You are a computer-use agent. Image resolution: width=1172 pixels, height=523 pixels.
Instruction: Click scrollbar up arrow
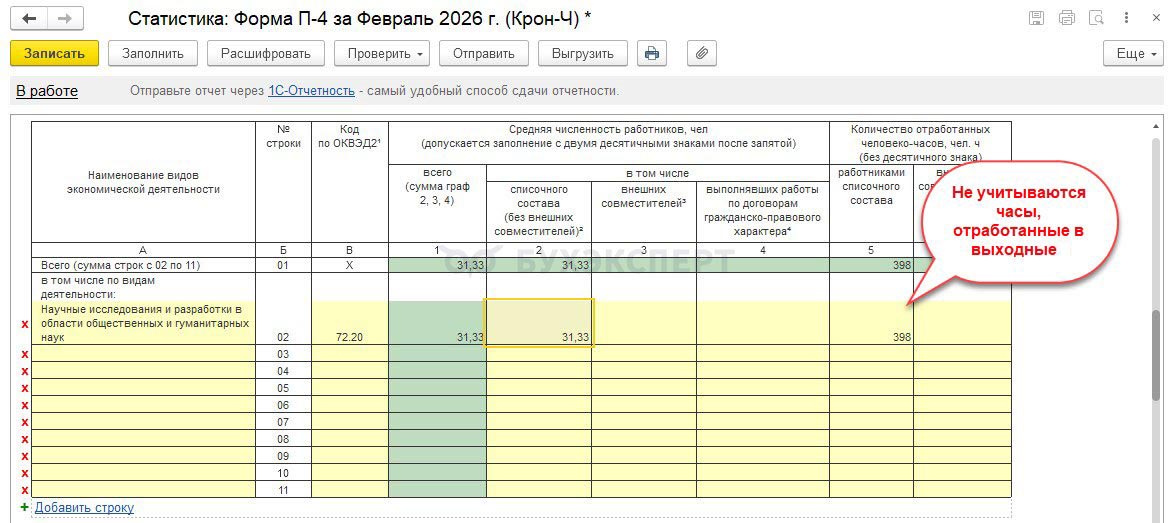[1156, 125]
